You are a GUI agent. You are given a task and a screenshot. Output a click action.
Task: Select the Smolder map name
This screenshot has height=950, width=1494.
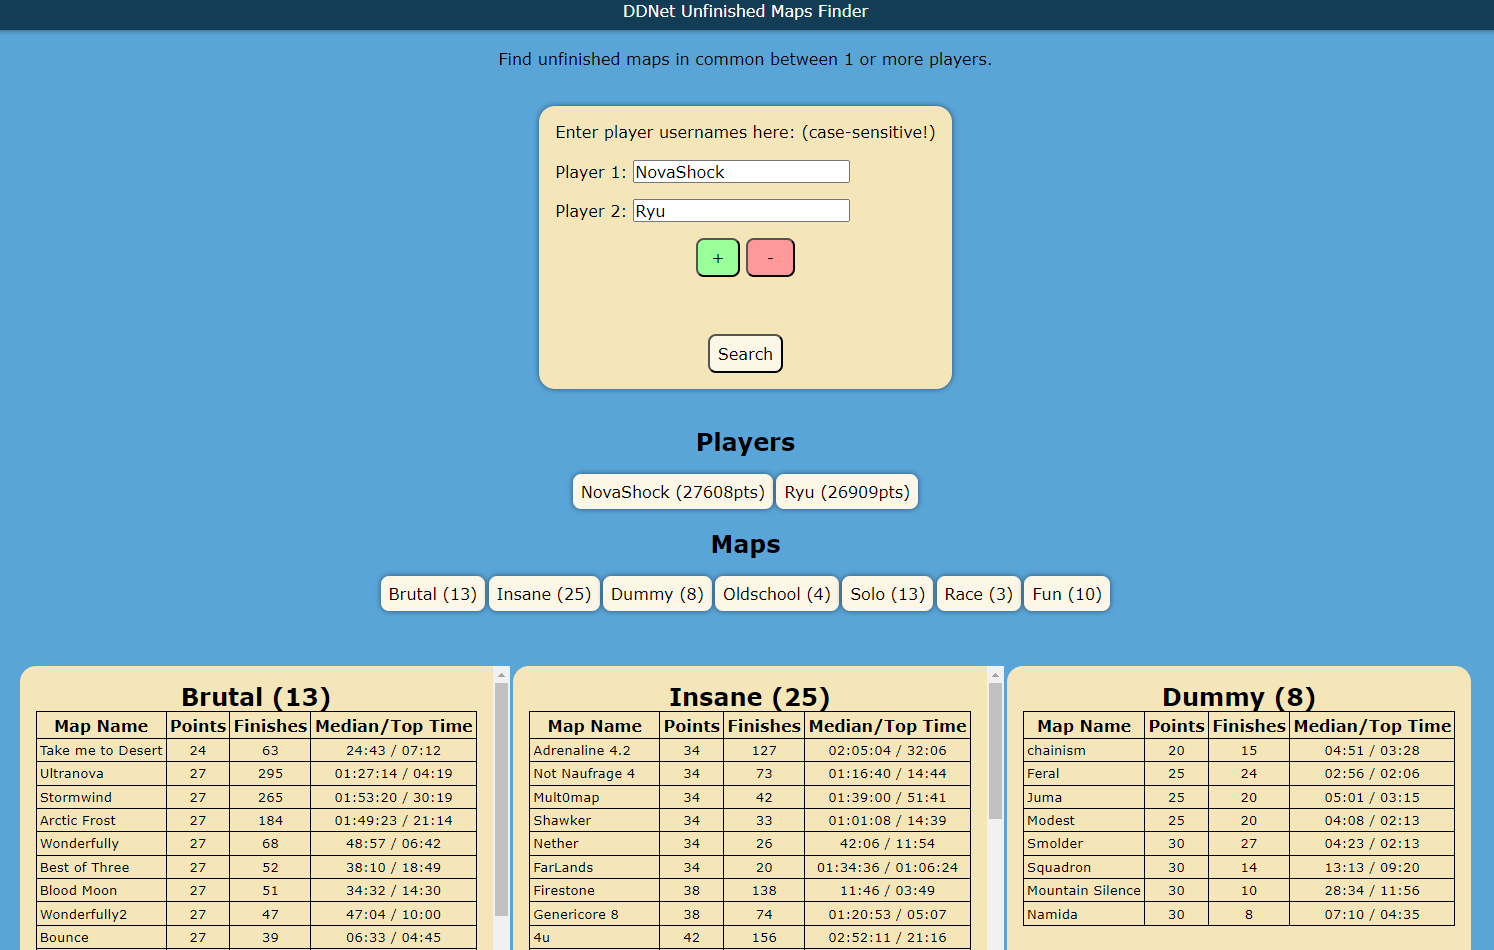pyautogui.click(x=1055, y=844)
